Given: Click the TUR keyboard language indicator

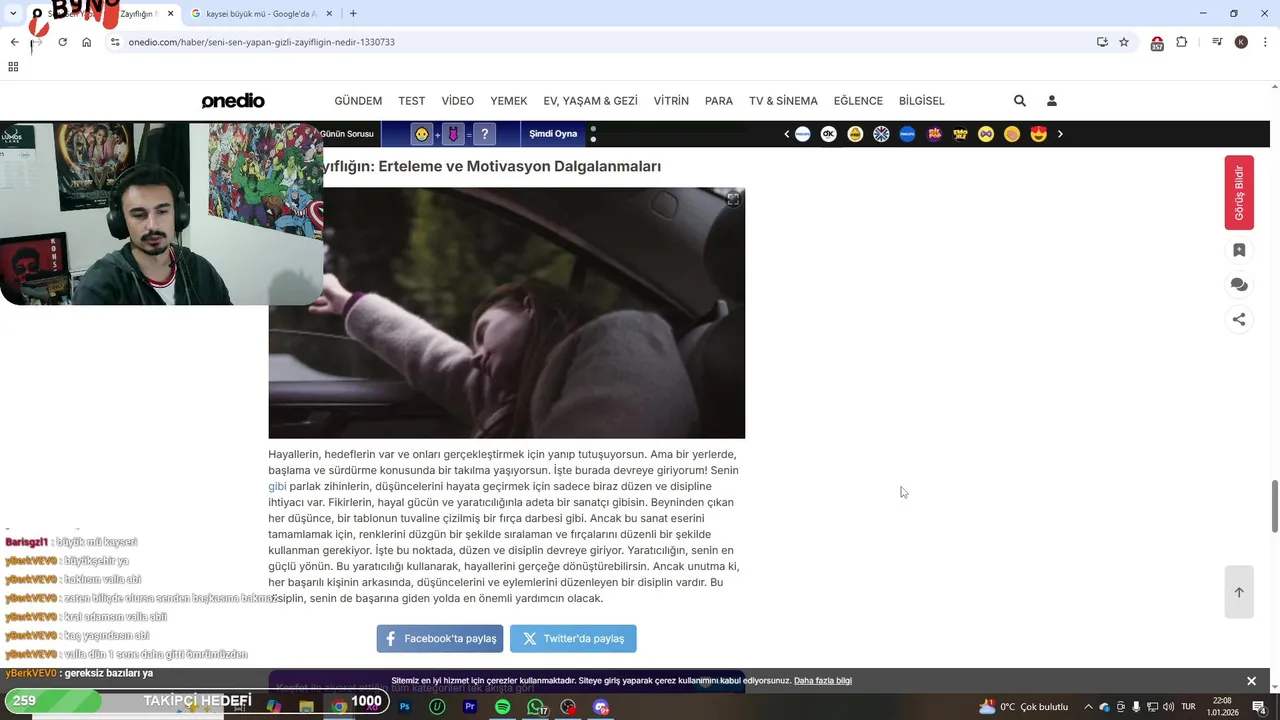Looking at the screenshot, I should coord(1189,707).
